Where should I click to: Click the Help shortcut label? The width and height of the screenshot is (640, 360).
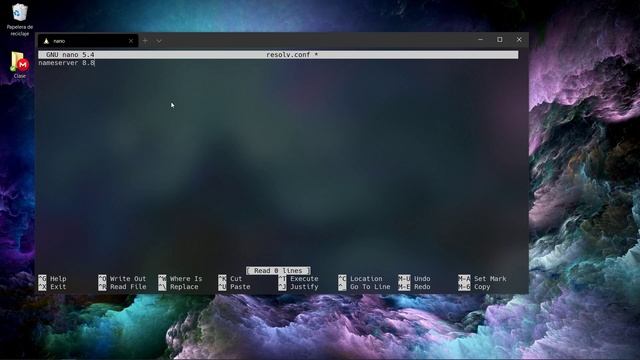(x=58, y=279)
